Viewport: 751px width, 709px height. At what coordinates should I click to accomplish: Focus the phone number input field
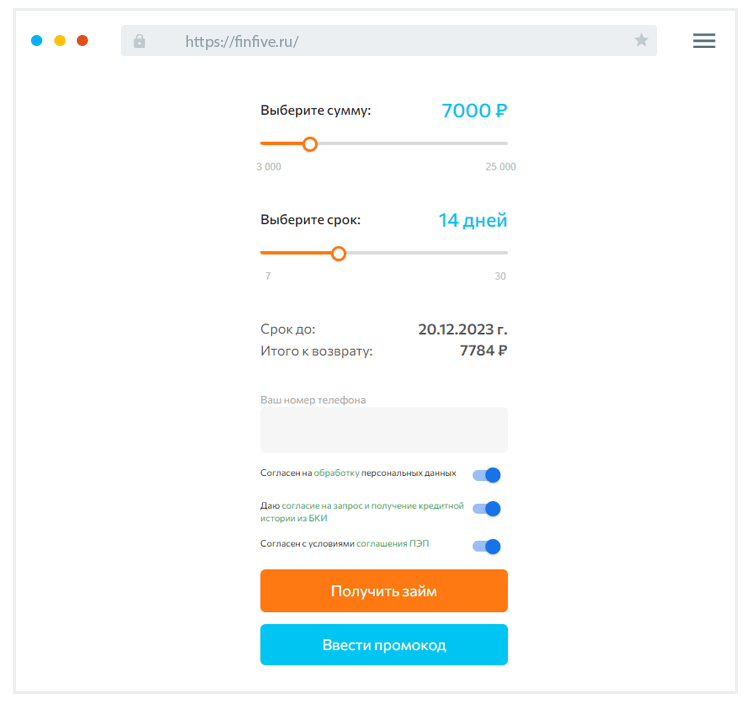384,431
